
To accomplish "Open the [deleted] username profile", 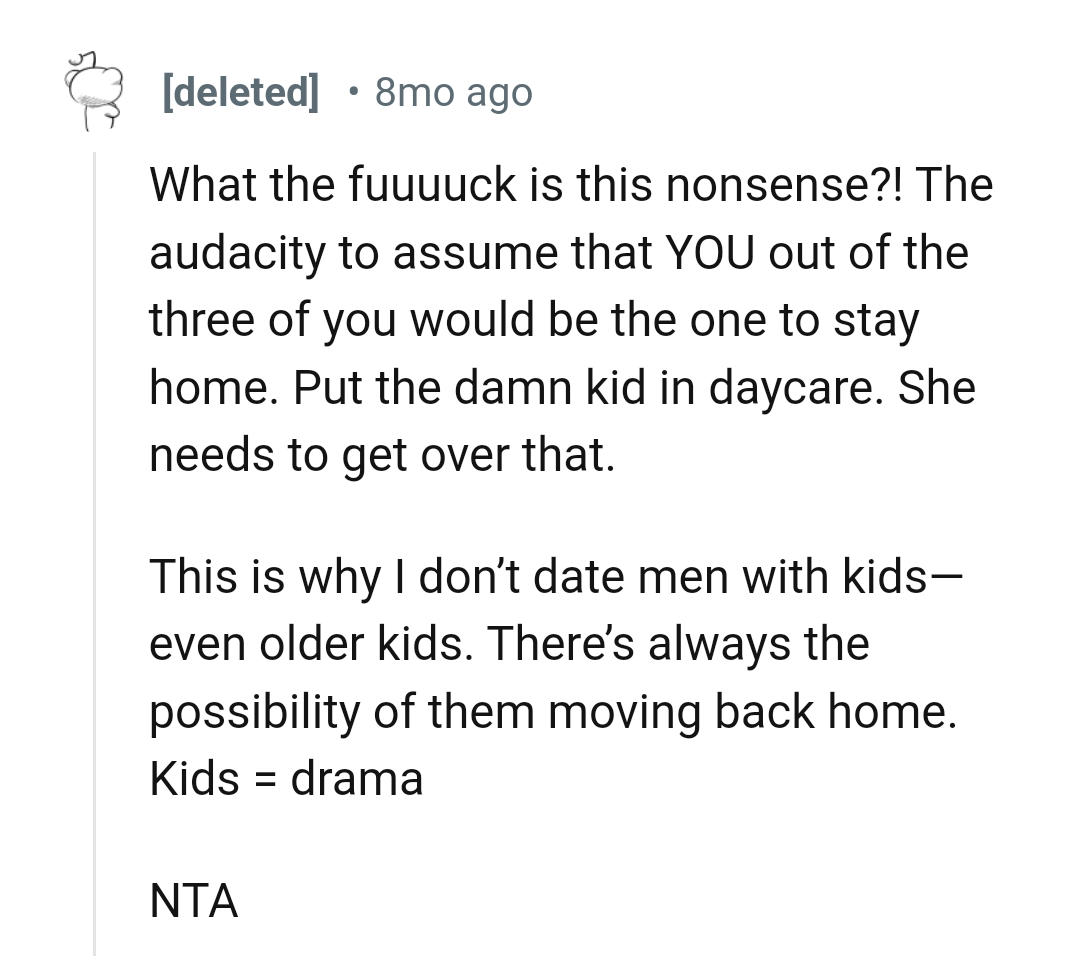I will (240, 93).
